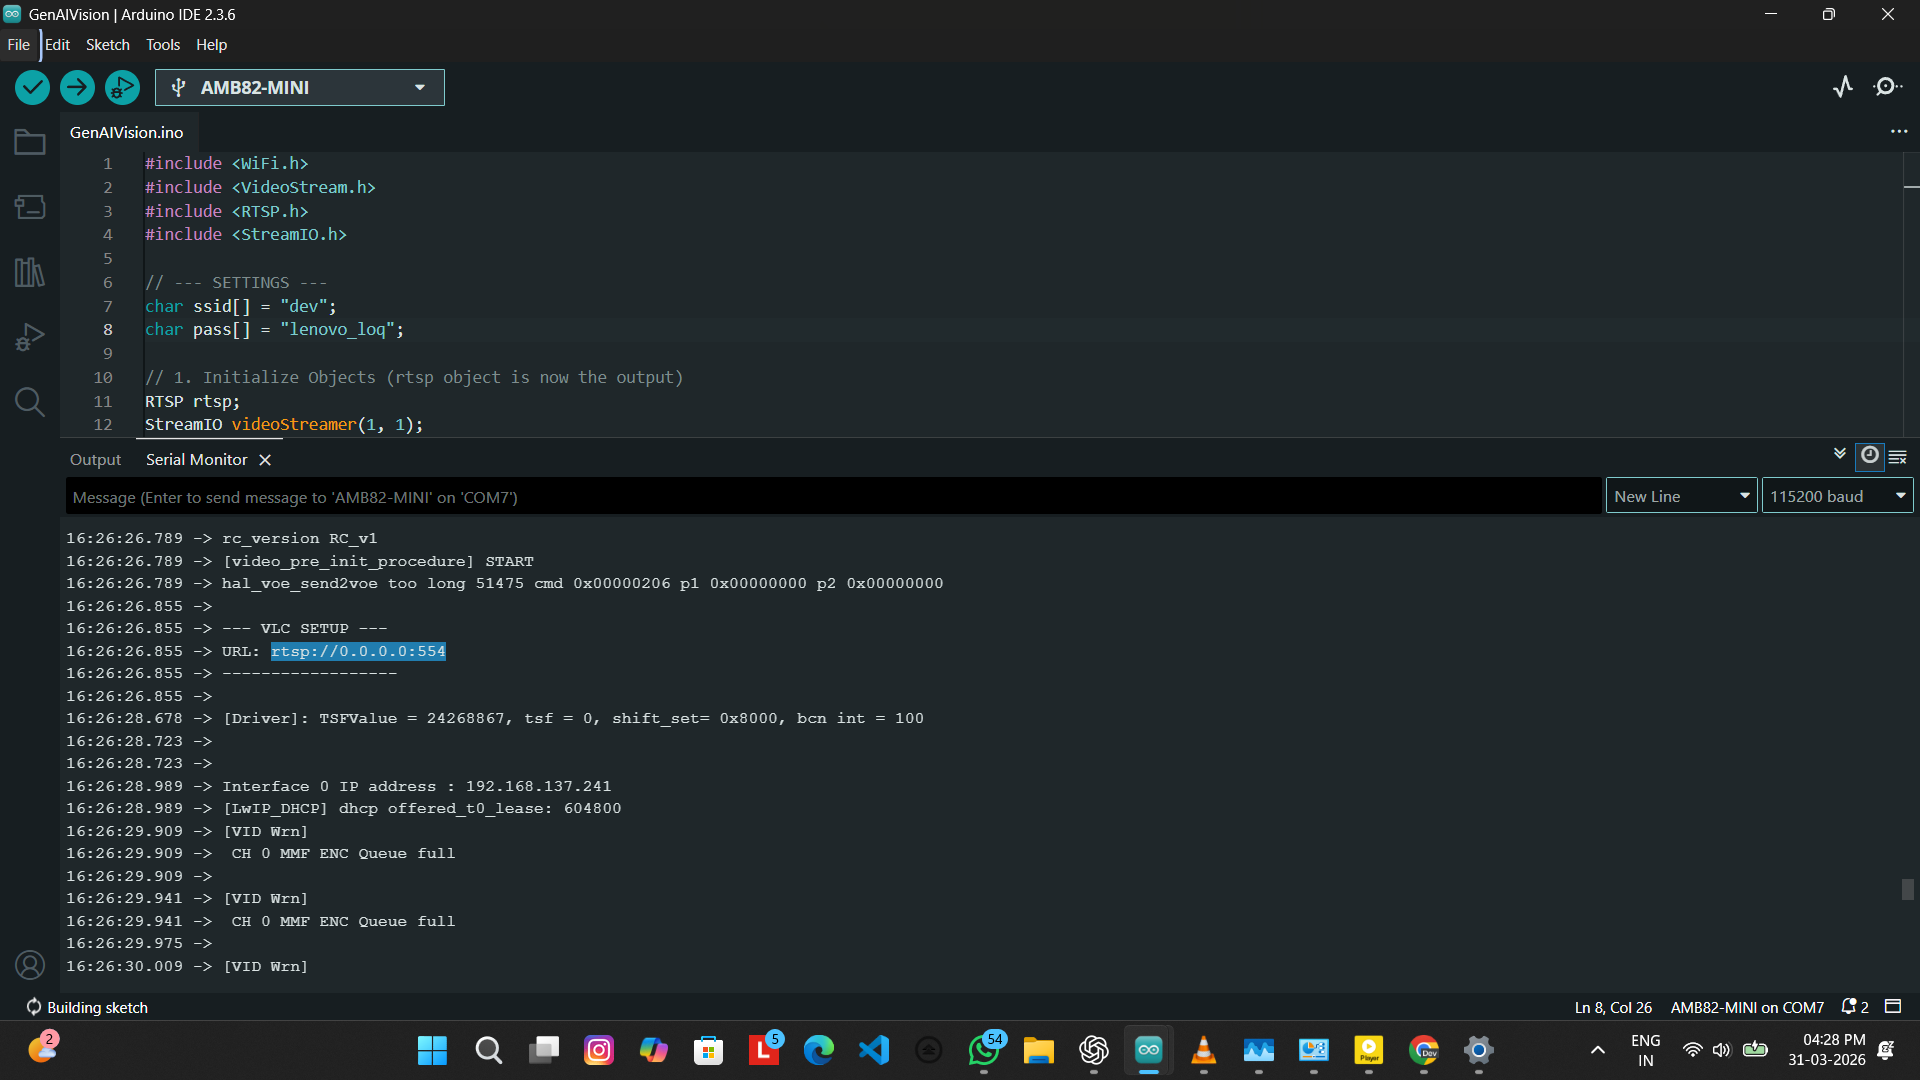Image resolution: width=1920 pixels, height=1080 pixels.
Task: Click the Upload arrow button
Action: click(77, 88)
